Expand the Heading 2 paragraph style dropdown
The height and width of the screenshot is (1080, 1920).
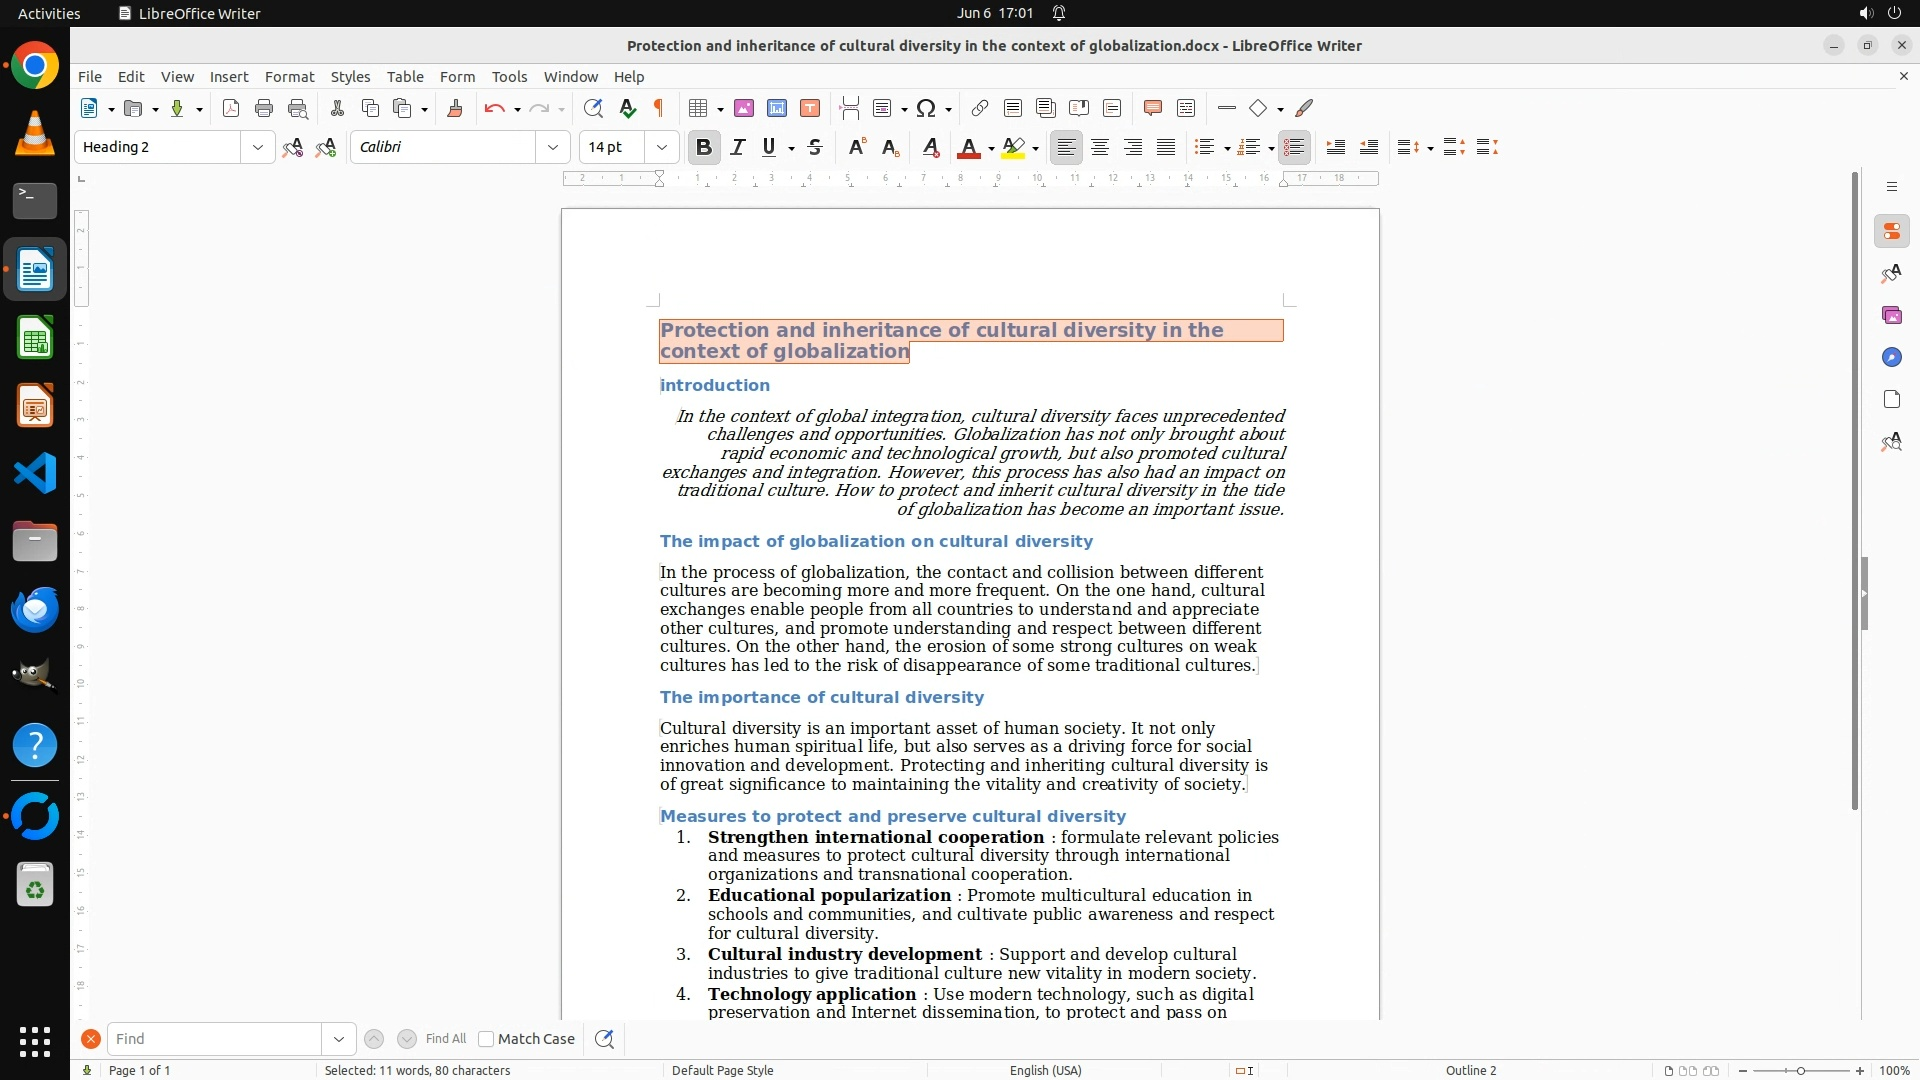[258, 148]
